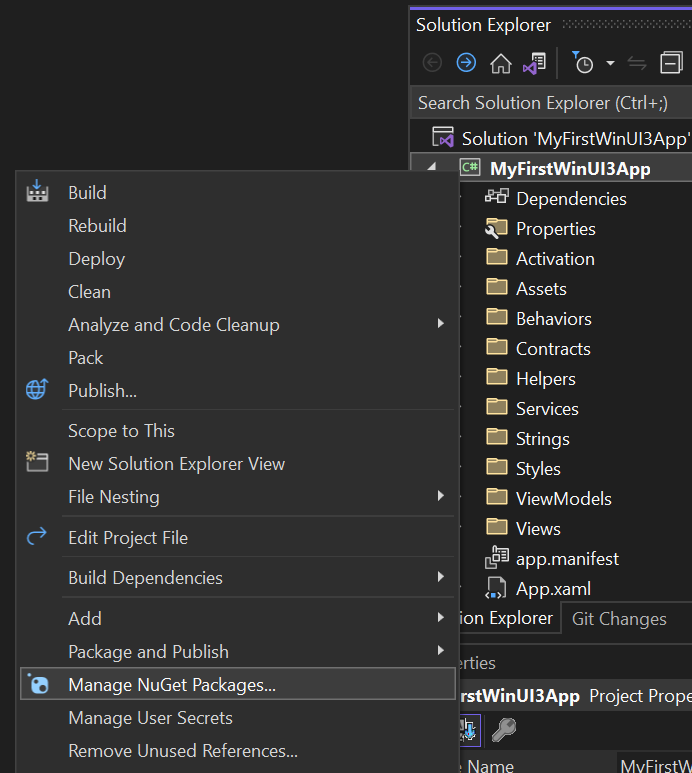Select the app.manifest file
This screenshot has height=773, width=692.
point(567,559)
